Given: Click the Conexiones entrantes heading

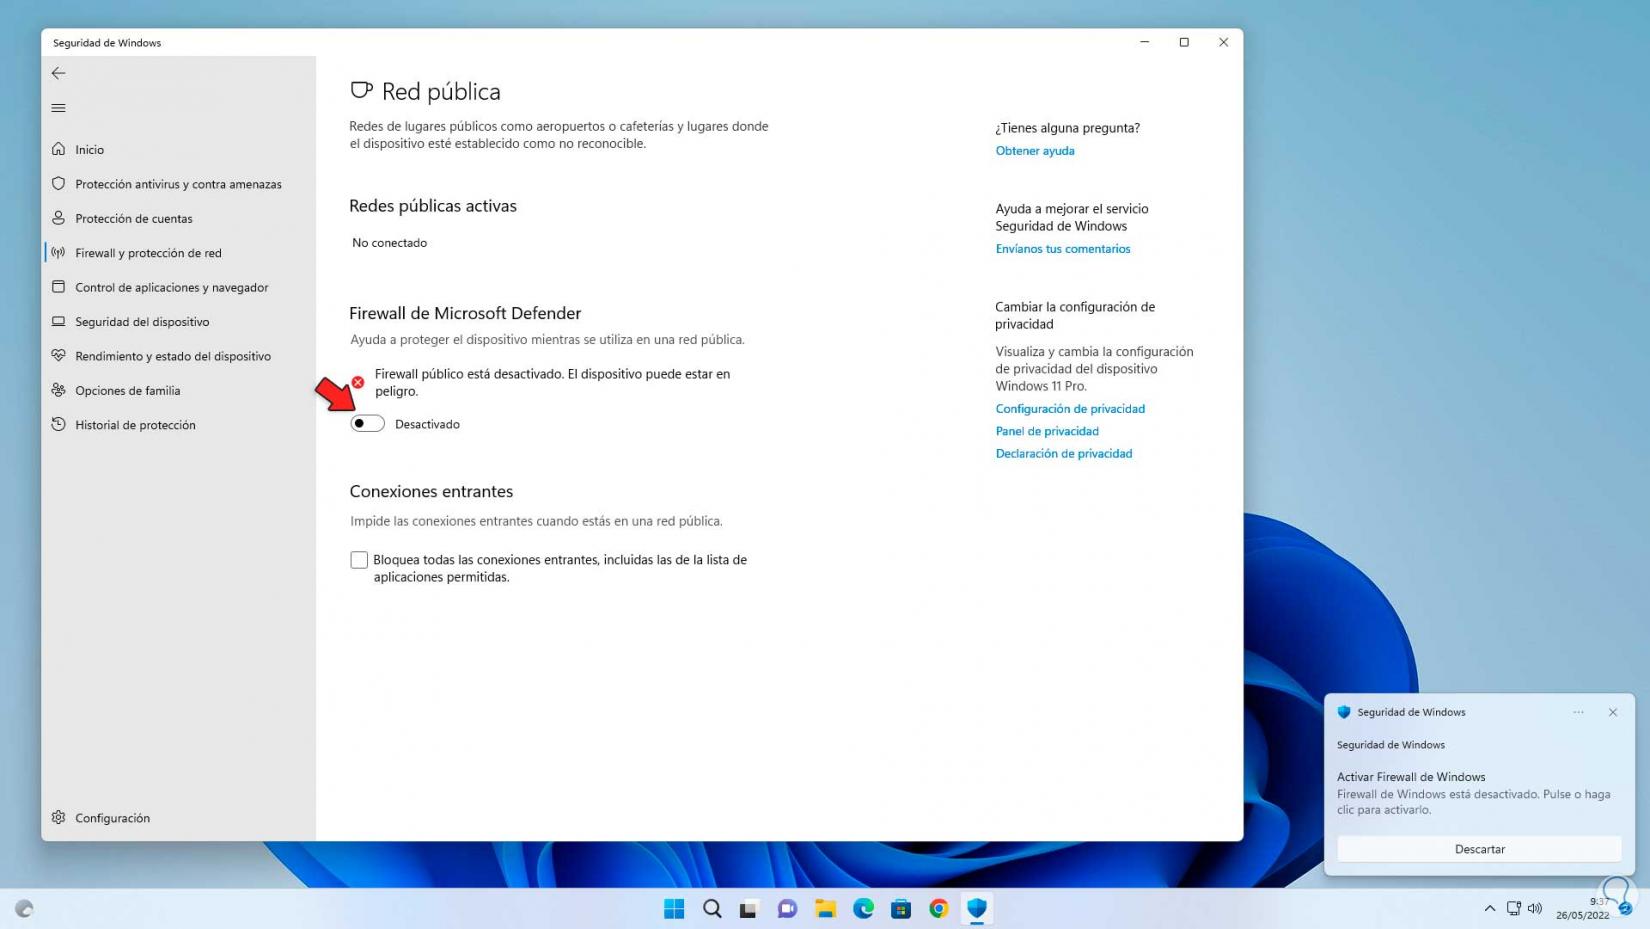Looking at the screenshot, I should tap(431, 491).
